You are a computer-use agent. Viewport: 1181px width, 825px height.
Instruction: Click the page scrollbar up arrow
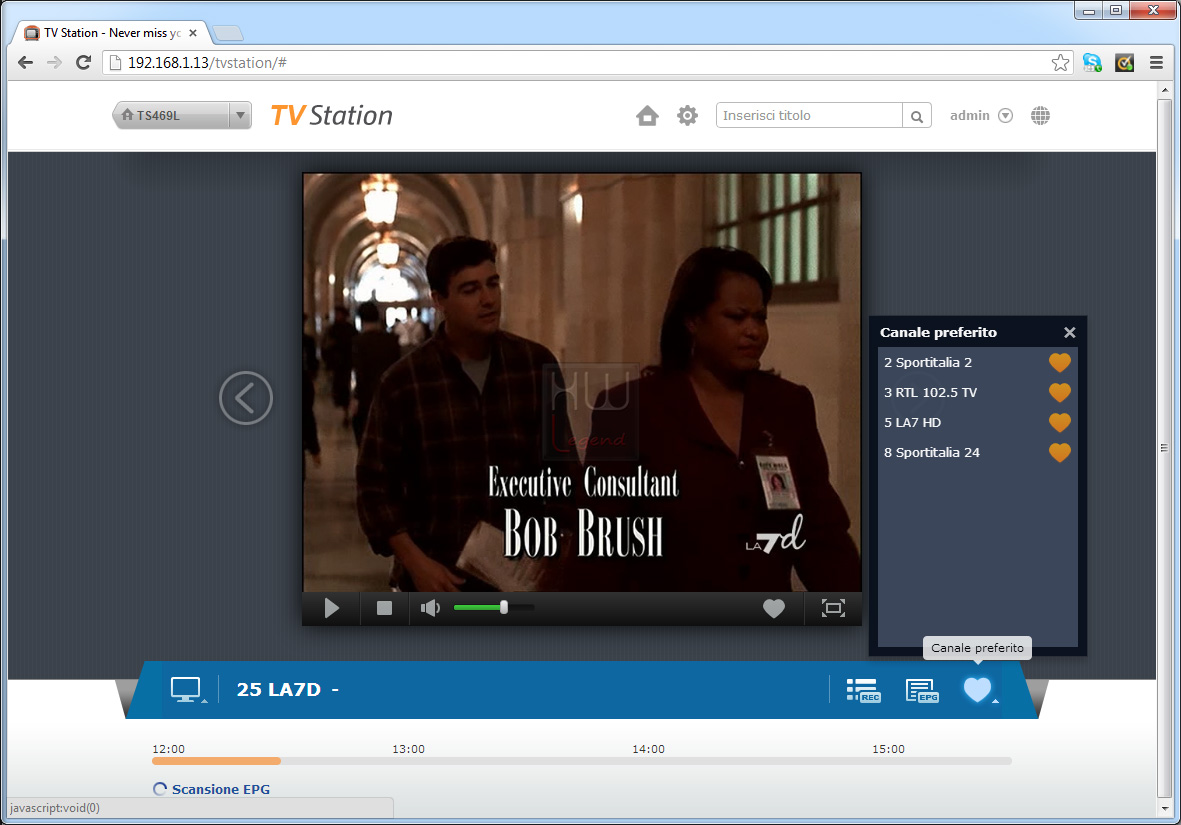coord(1164,90)
